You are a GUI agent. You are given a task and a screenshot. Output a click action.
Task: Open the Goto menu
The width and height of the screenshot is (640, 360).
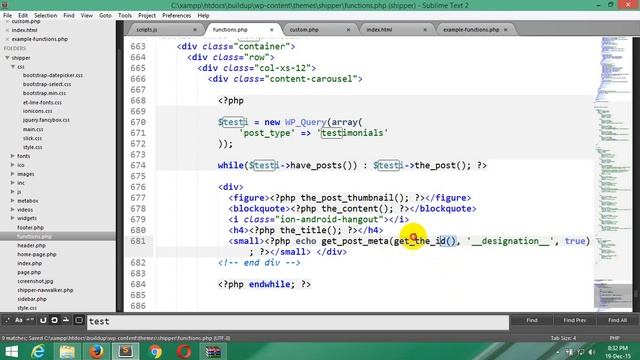tap(105, 16)
